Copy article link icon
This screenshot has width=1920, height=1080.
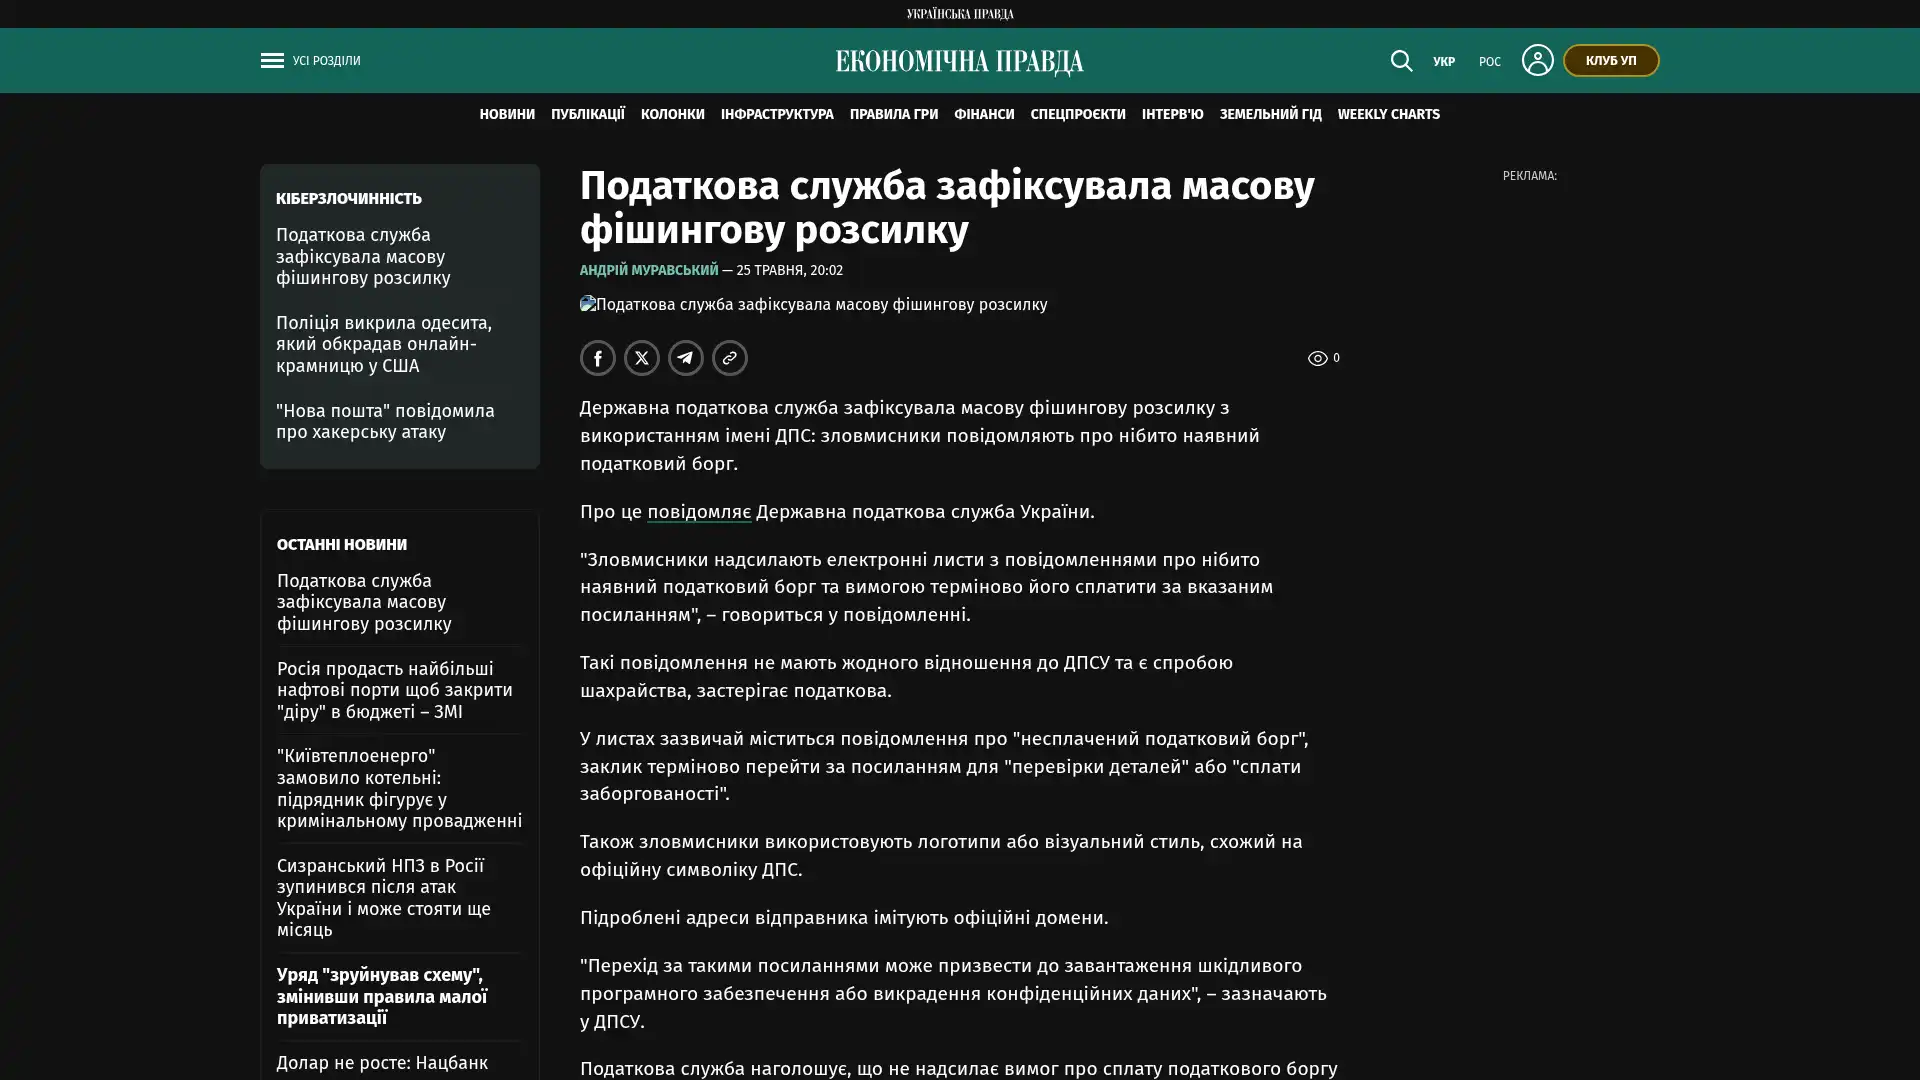coord(730,358)
